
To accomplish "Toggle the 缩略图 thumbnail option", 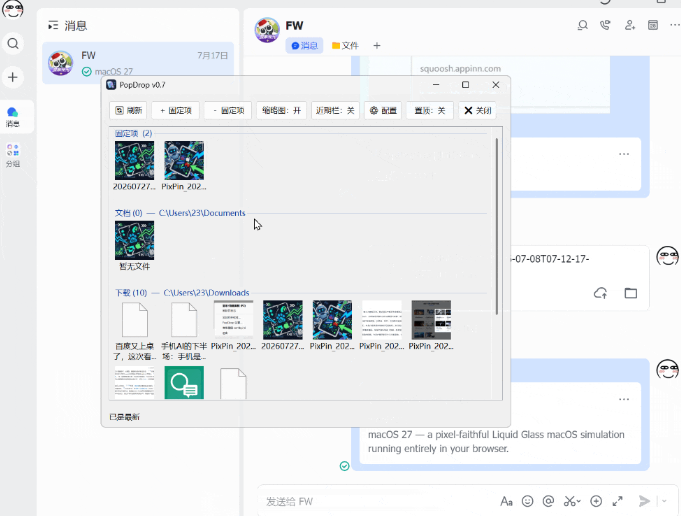I will click(281, 110).
